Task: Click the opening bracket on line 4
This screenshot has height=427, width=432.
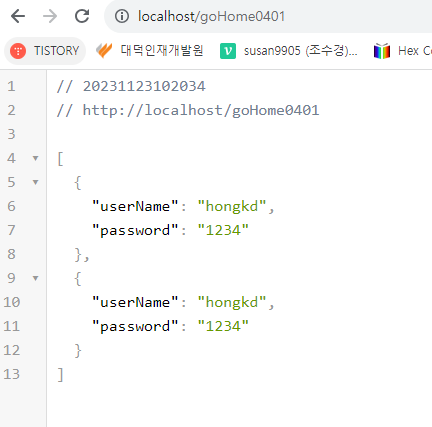Action: [60, 158]
